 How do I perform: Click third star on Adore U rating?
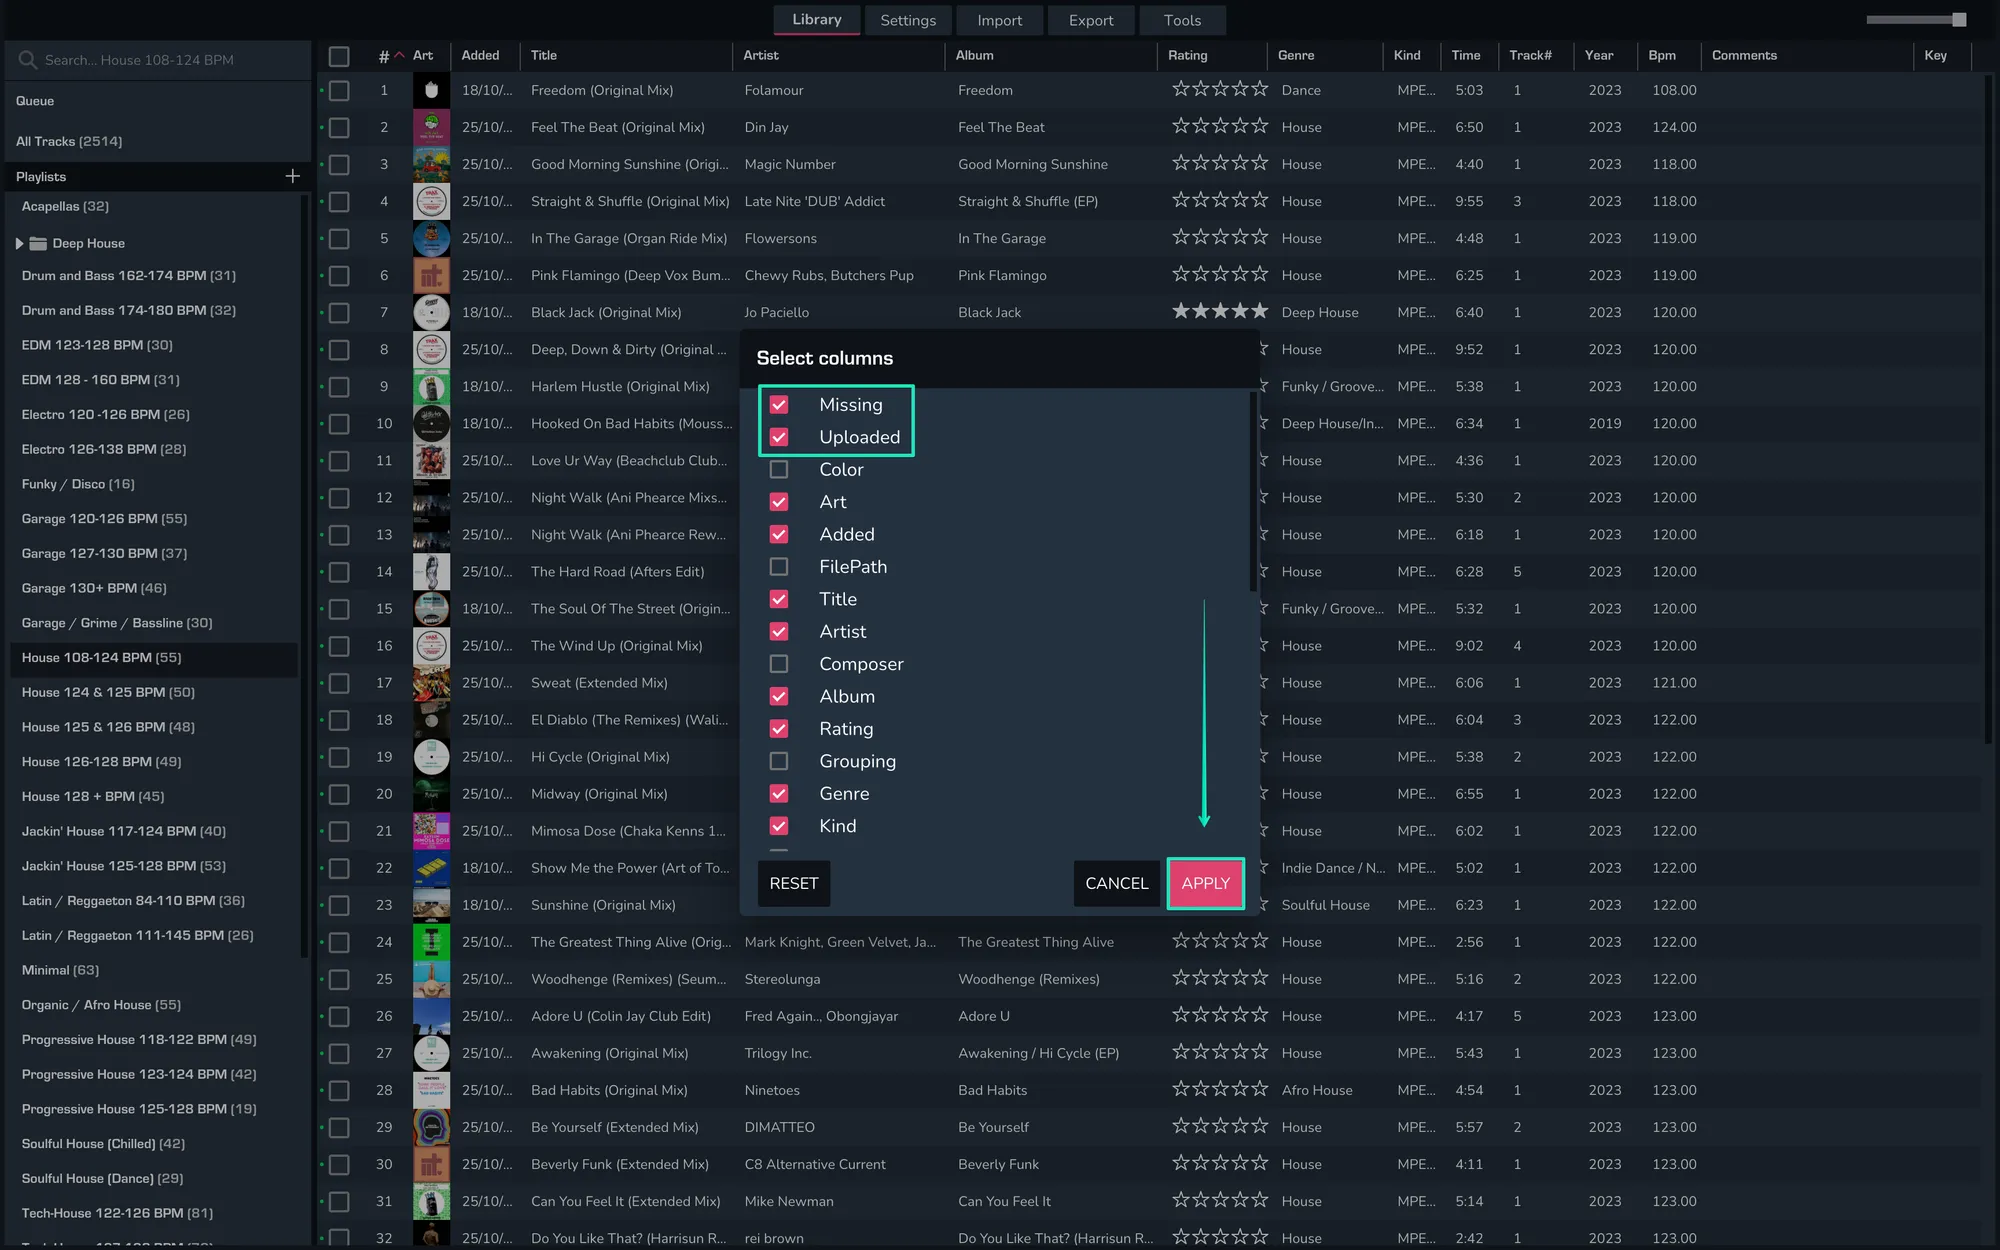coord(1220,1015)
